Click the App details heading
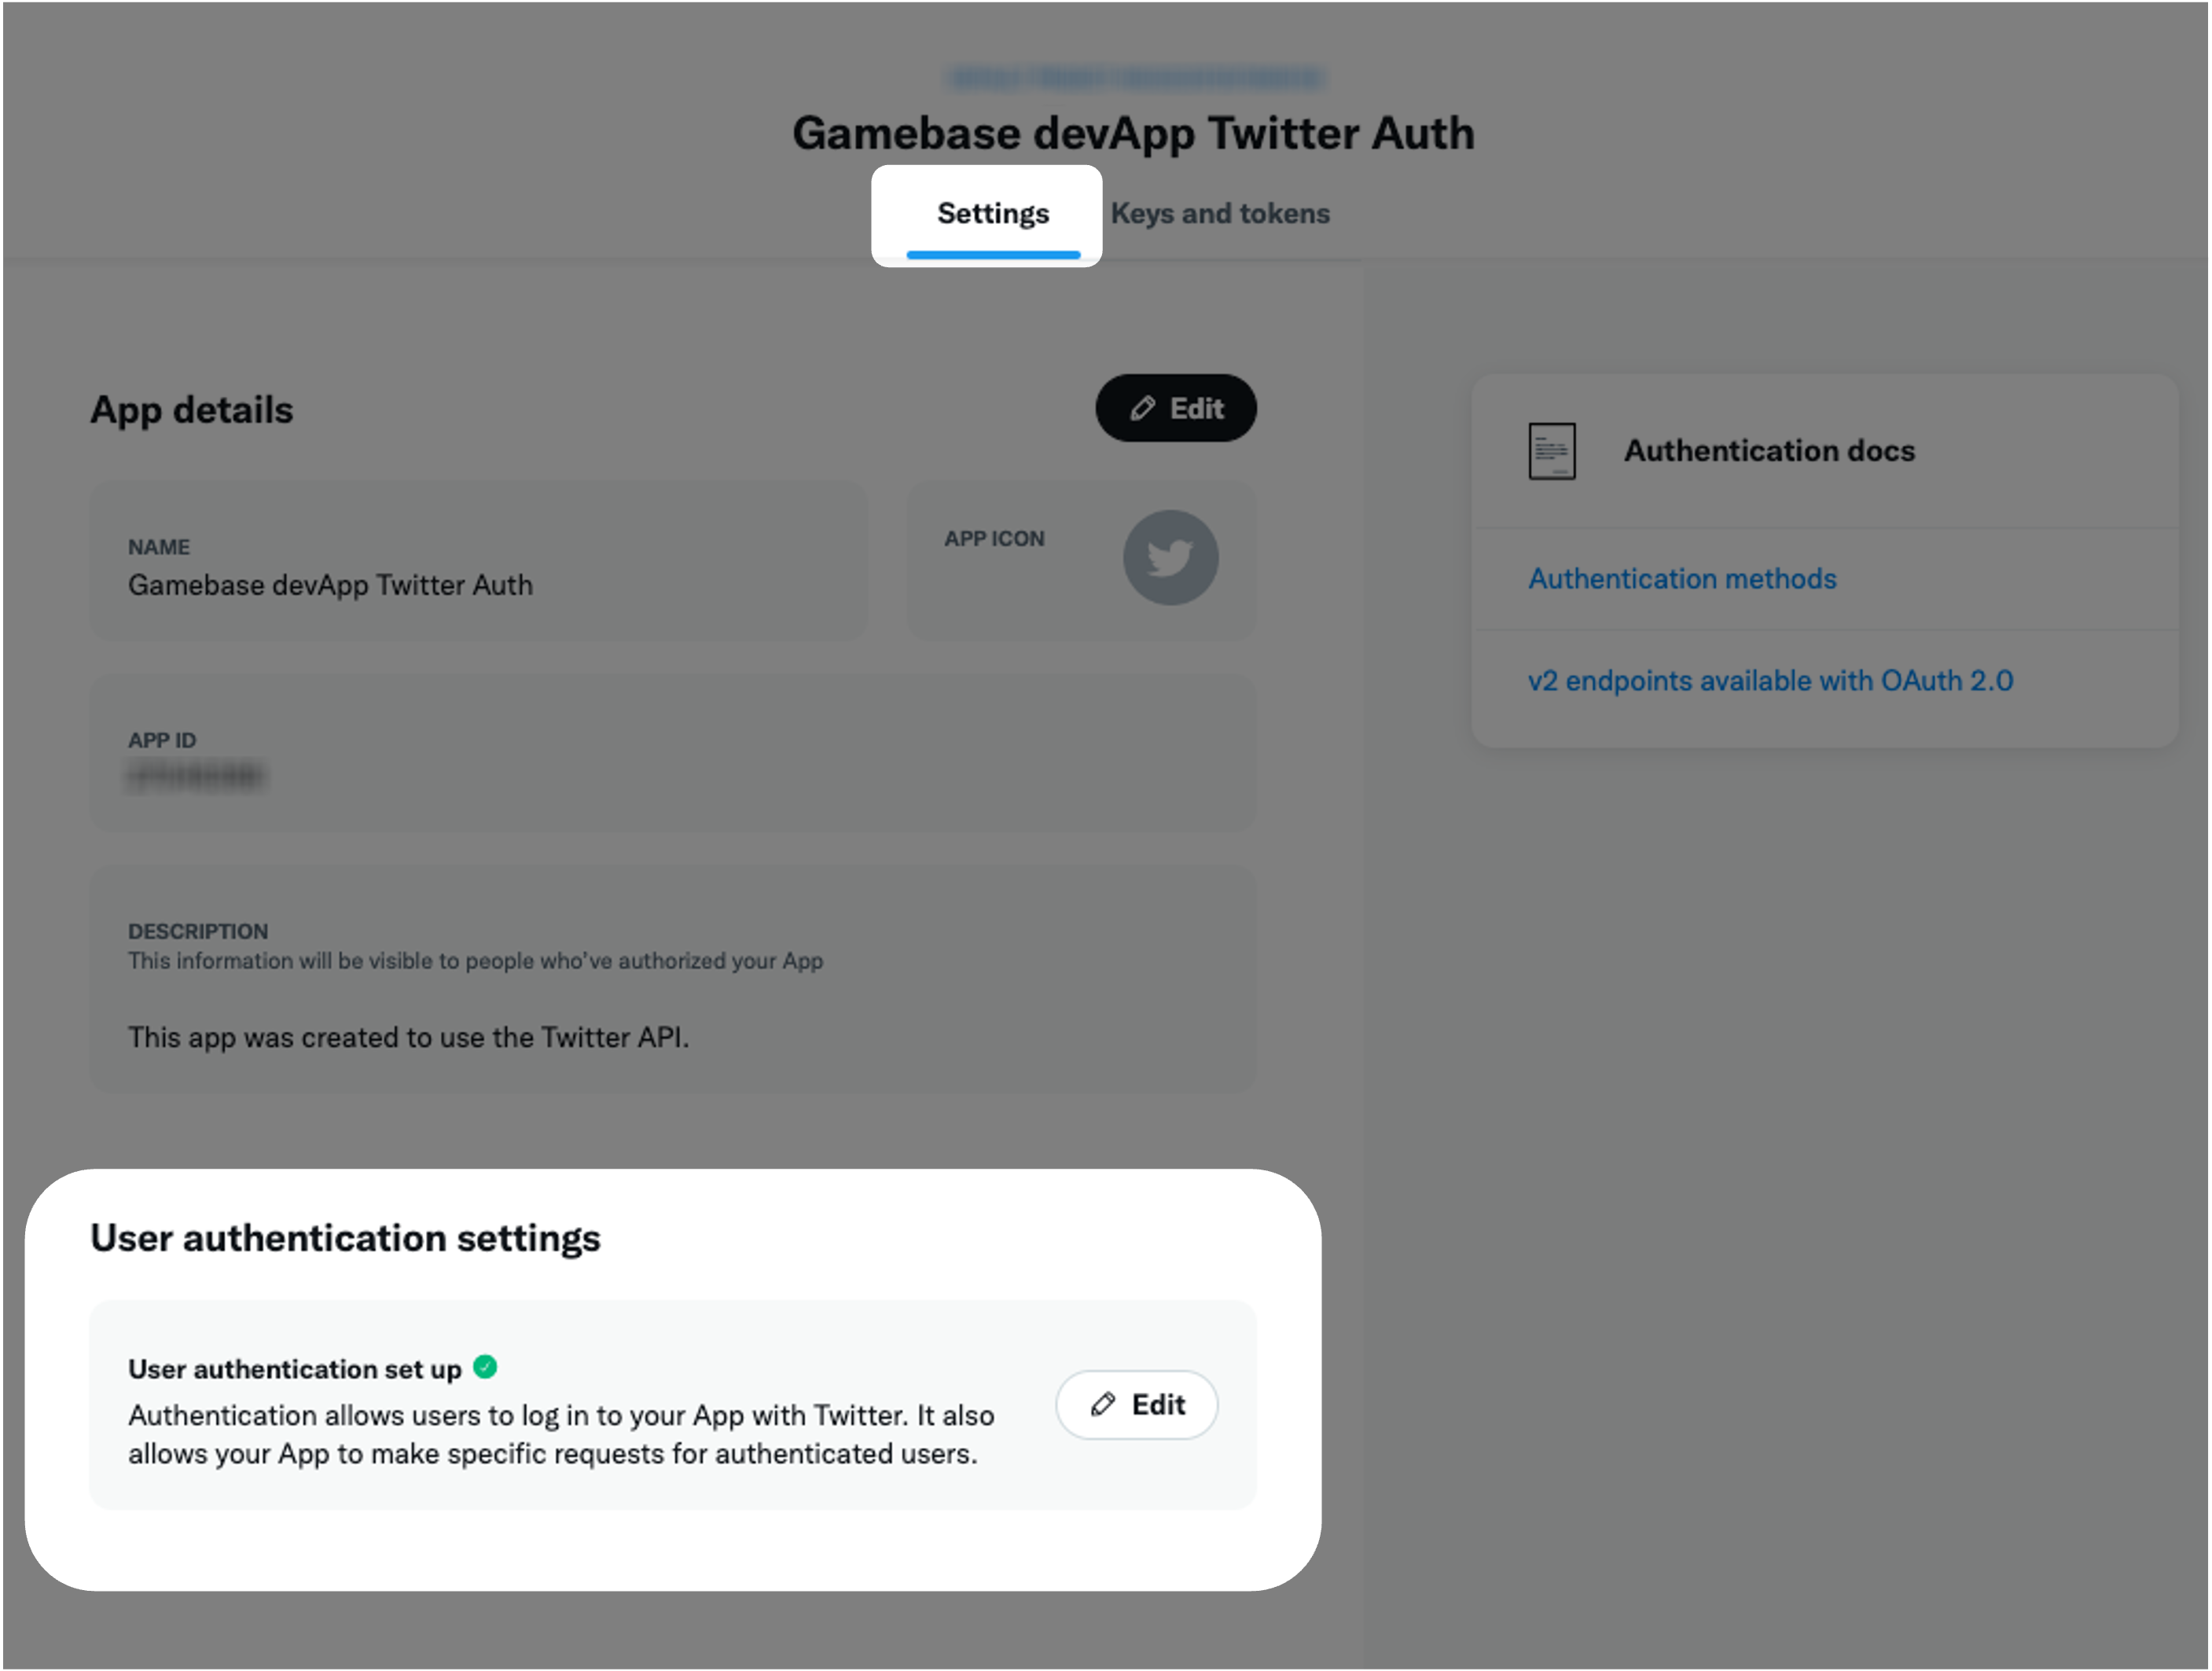This screenshot has height=1671, width=2212. [x=191, y=410]
